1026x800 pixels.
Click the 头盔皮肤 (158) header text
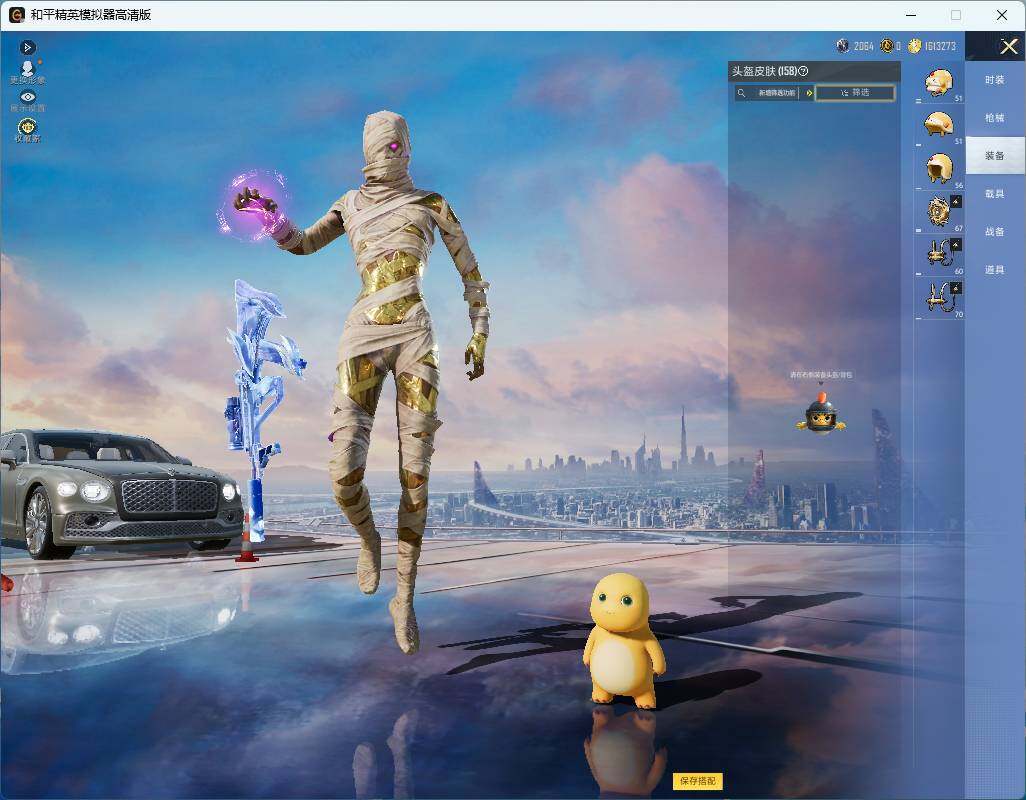[x=764, y=71]
